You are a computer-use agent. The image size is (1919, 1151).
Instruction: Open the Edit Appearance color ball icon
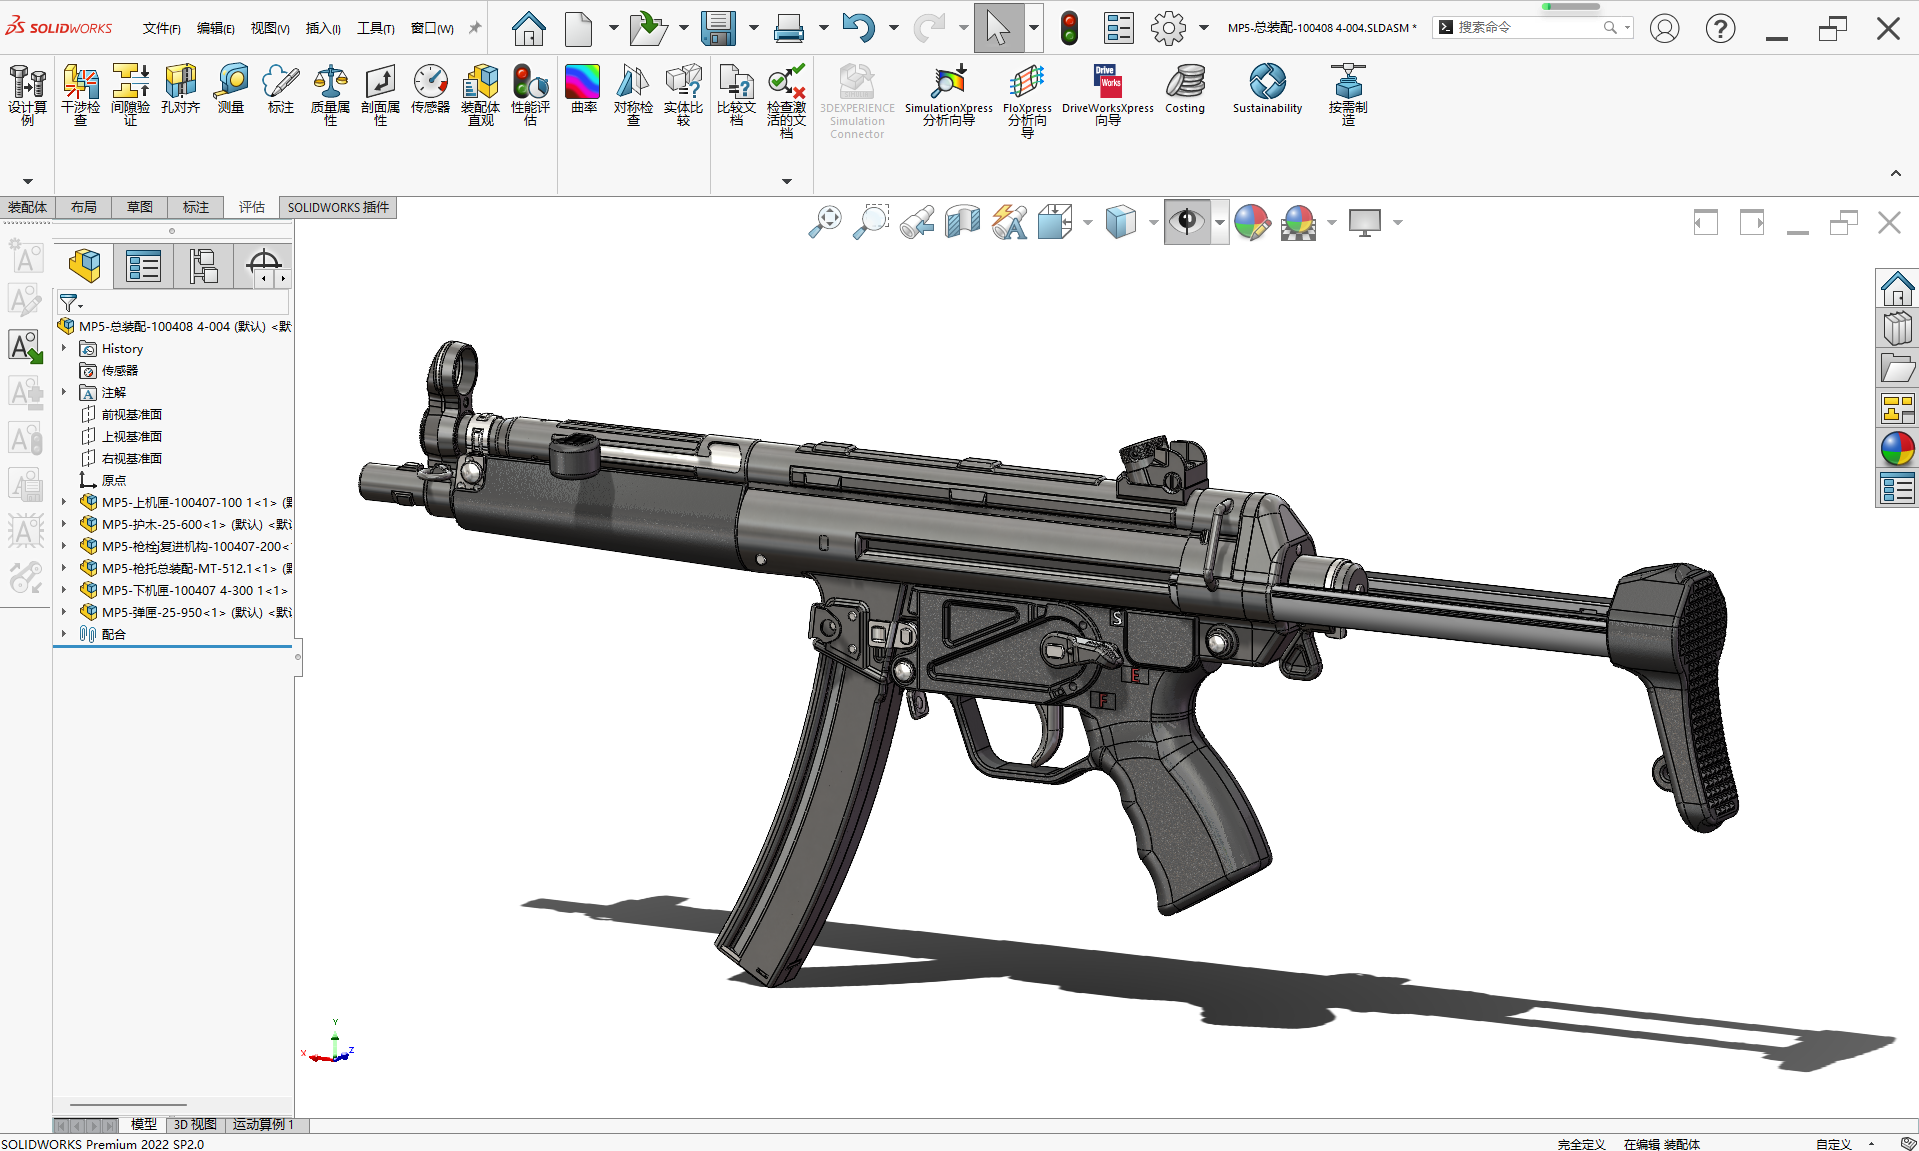coord(1251,222)
